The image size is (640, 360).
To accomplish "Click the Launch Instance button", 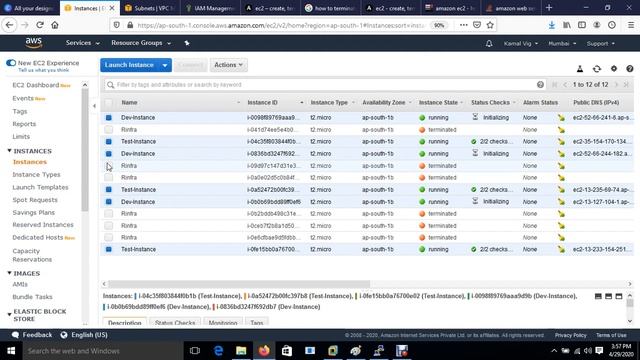I will [x=129, y=65].
